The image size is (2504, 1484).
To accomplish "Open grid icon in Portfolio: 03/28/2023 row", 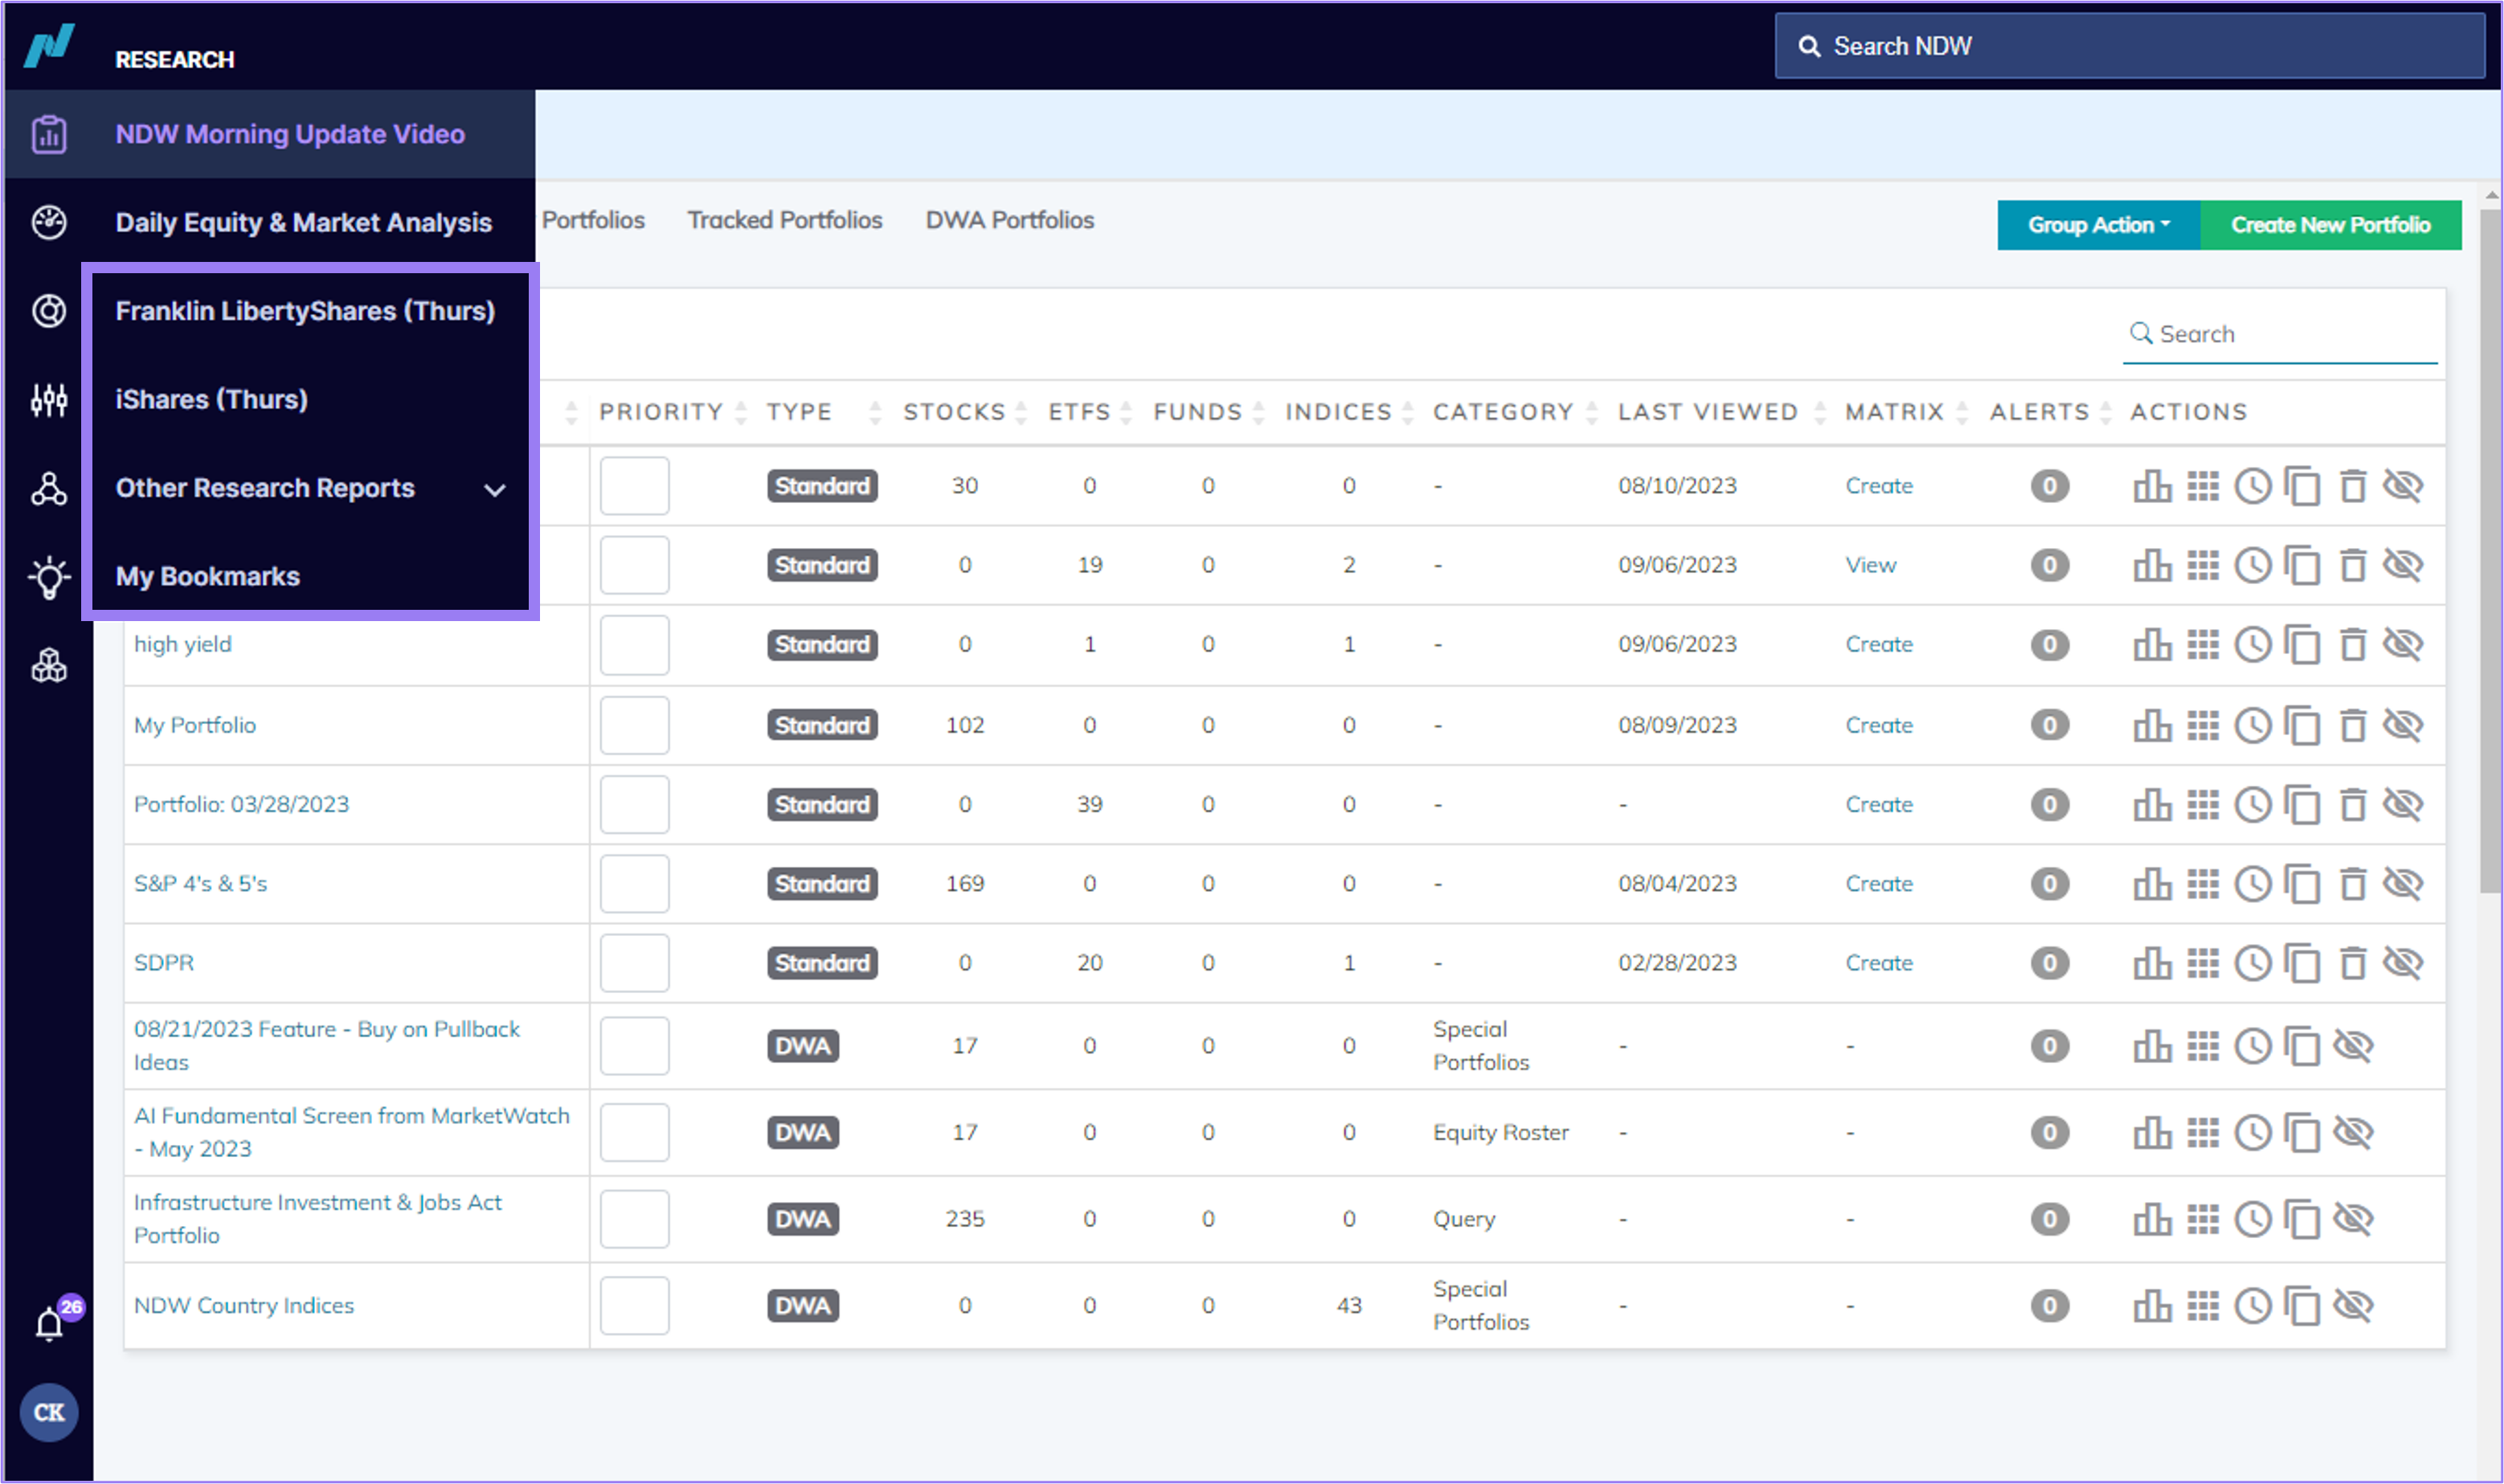I will 2202,805.
